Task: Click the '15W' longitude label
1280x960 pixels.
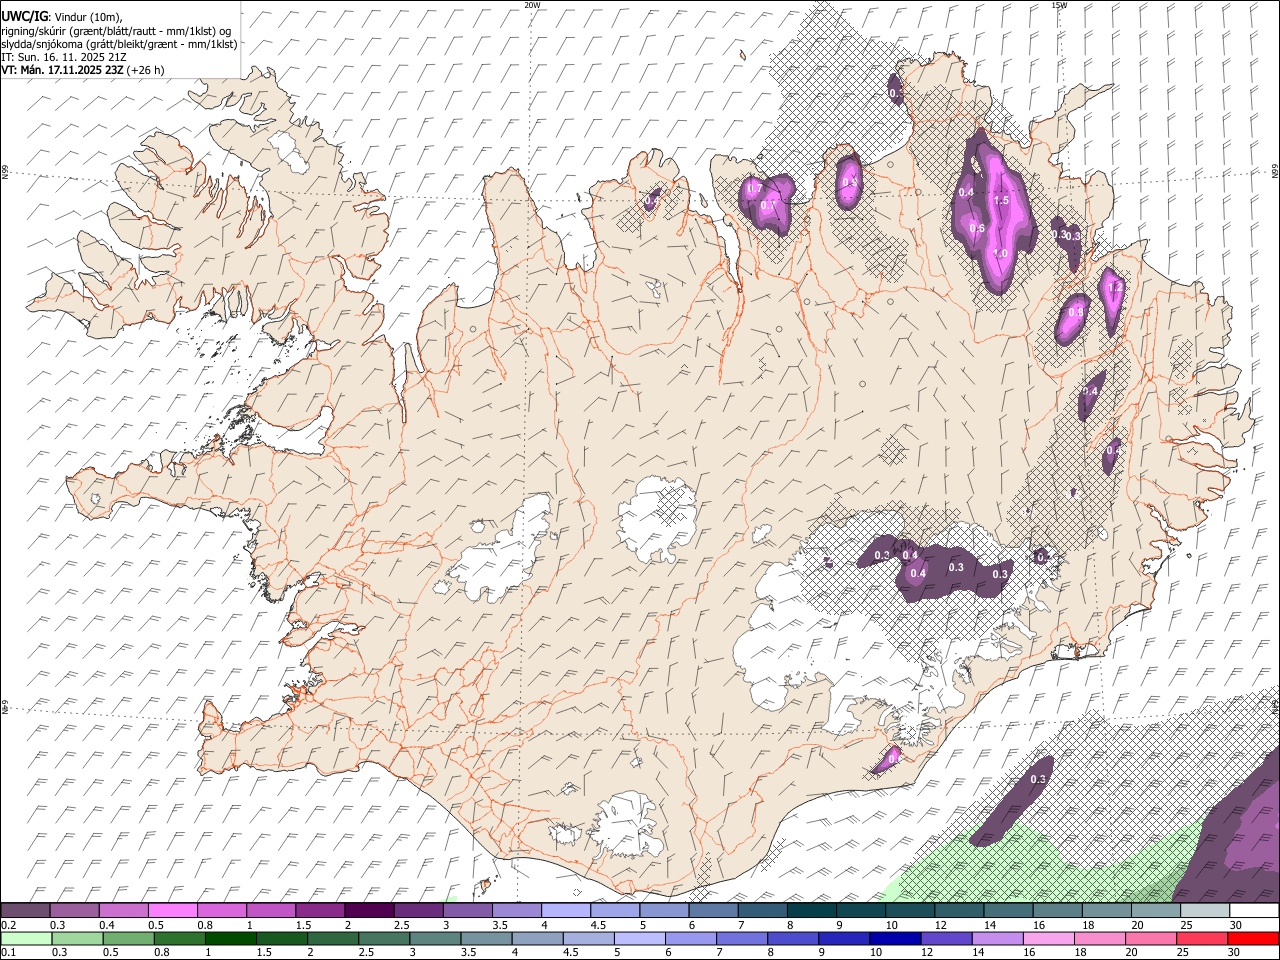Action: tap(1059, 5)
